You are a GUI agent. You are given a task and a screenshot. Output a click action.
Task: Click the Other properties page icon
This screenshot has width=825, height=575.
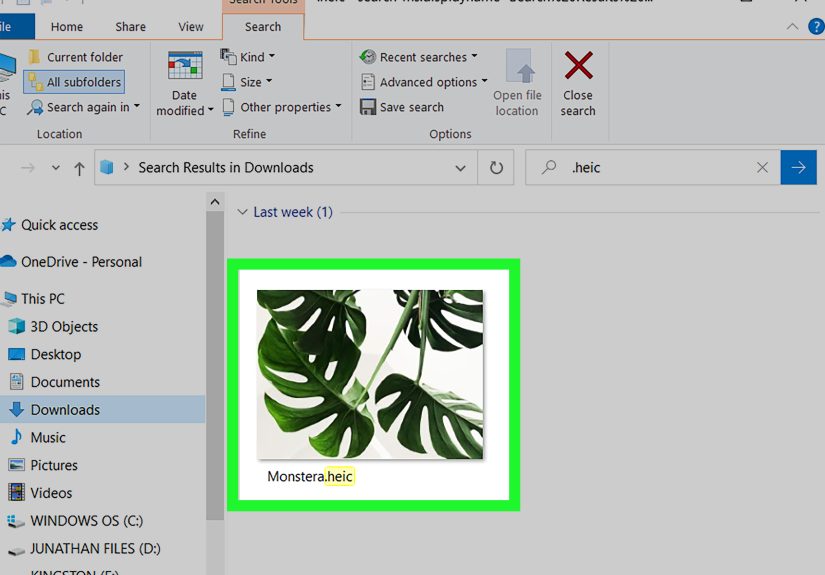click(228, 107)
